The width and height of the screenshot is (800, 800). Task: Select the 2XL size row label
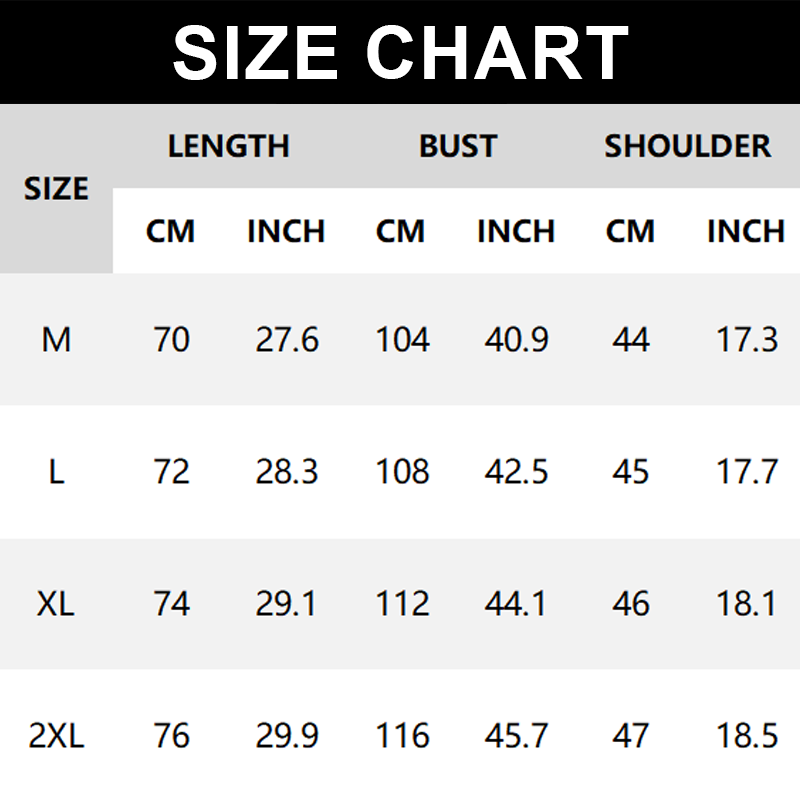pos(56,737)
